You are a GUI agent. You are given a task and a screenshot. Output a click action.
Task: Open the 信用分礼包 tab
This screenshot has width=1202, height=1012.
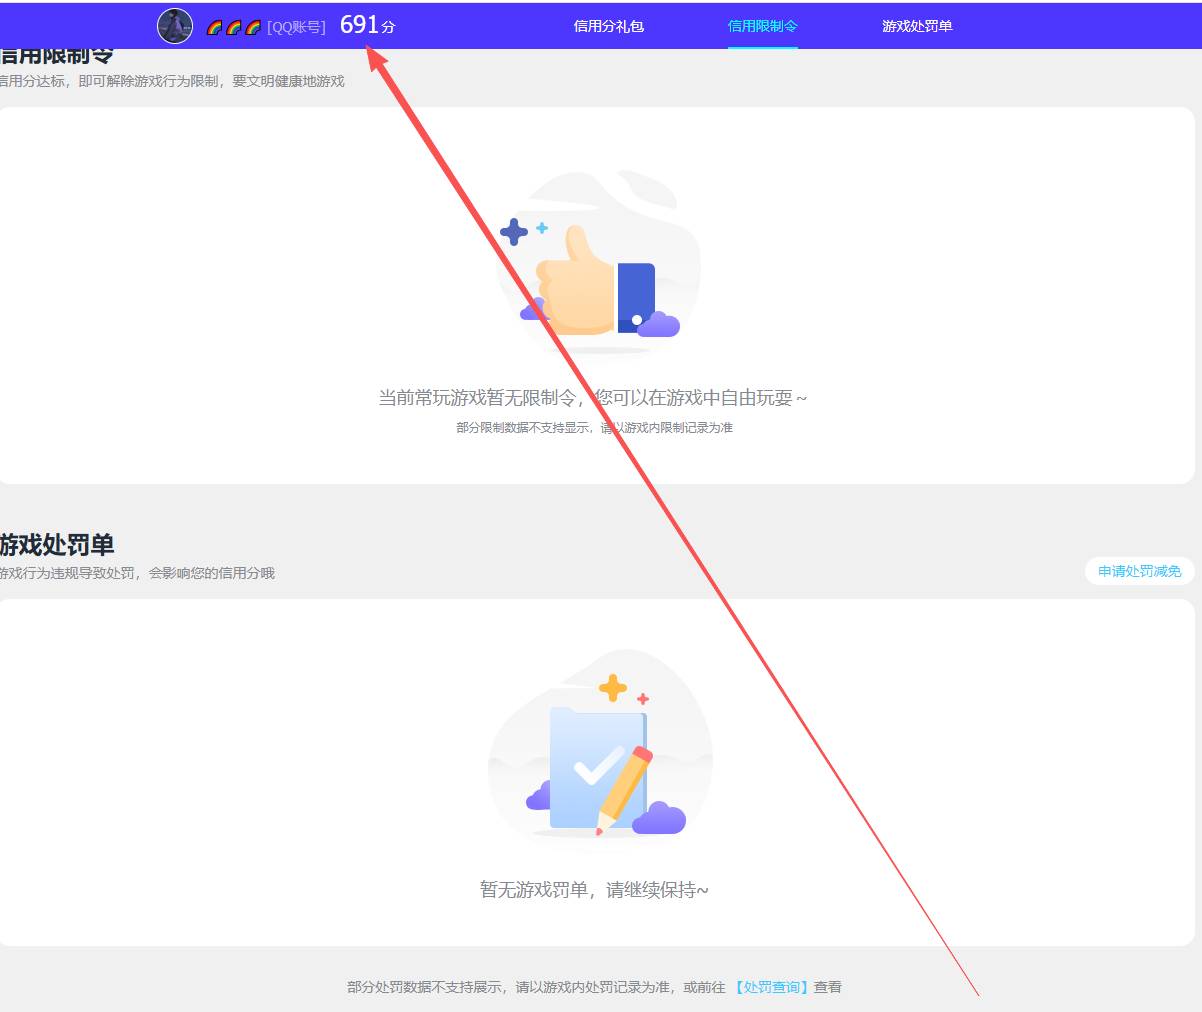point(608,26)
